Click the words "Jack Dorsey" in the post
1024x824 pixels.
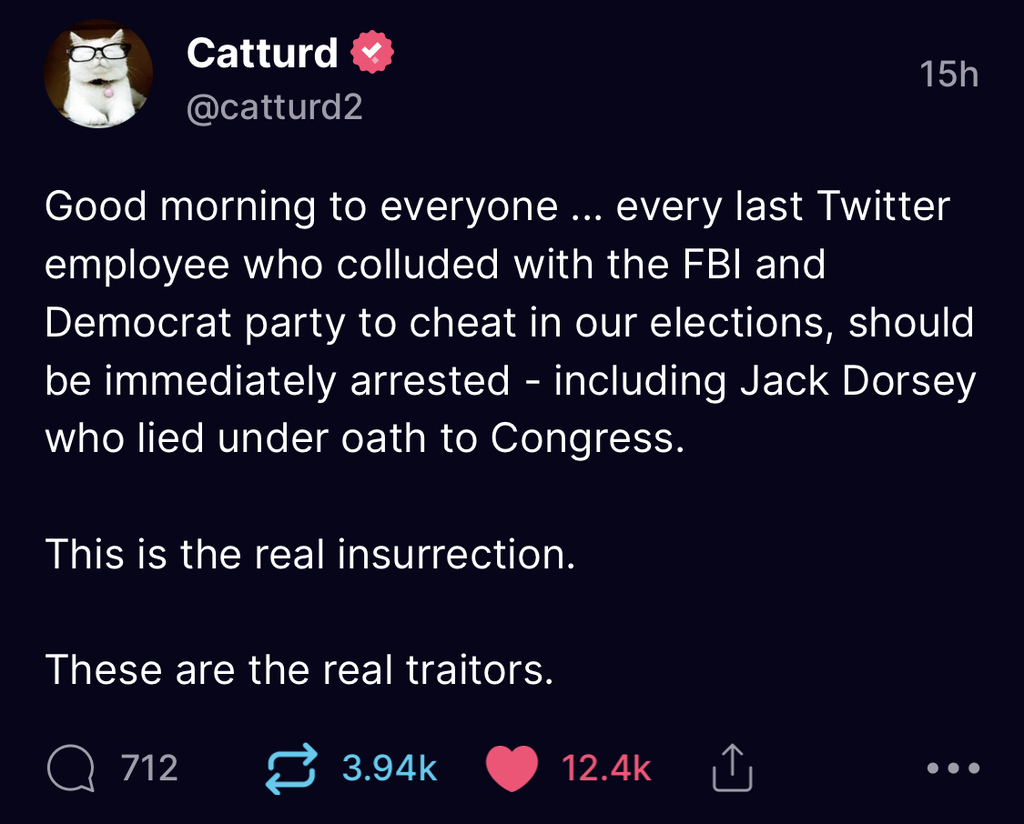(857, 381)
